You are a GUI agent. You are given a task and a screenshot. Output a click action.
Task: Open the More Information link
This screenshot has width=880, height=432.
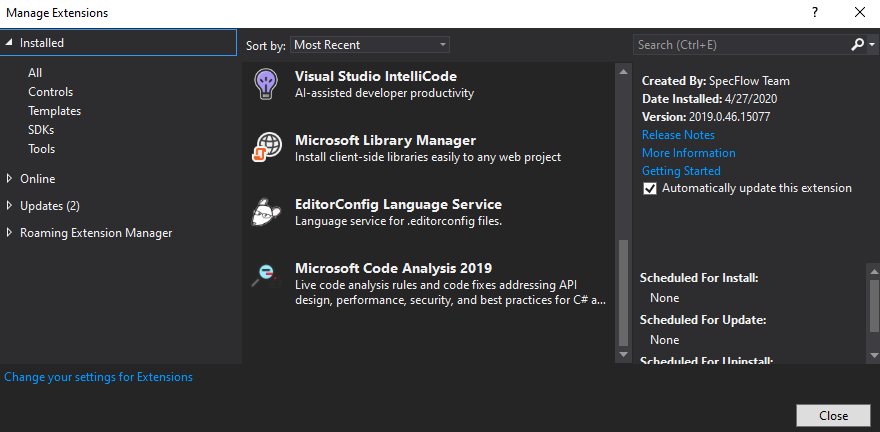pyautogui.click(x=689, y=153)
